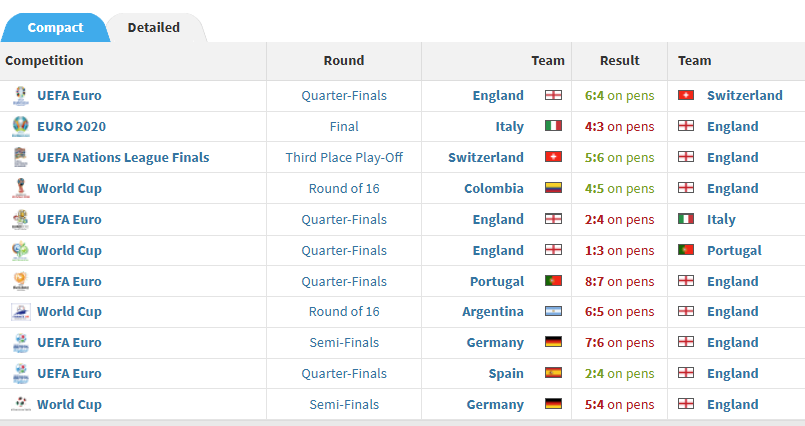805x426 pixels.
Task: Click the Argentina team name link
Action: [x=493, y=312]
